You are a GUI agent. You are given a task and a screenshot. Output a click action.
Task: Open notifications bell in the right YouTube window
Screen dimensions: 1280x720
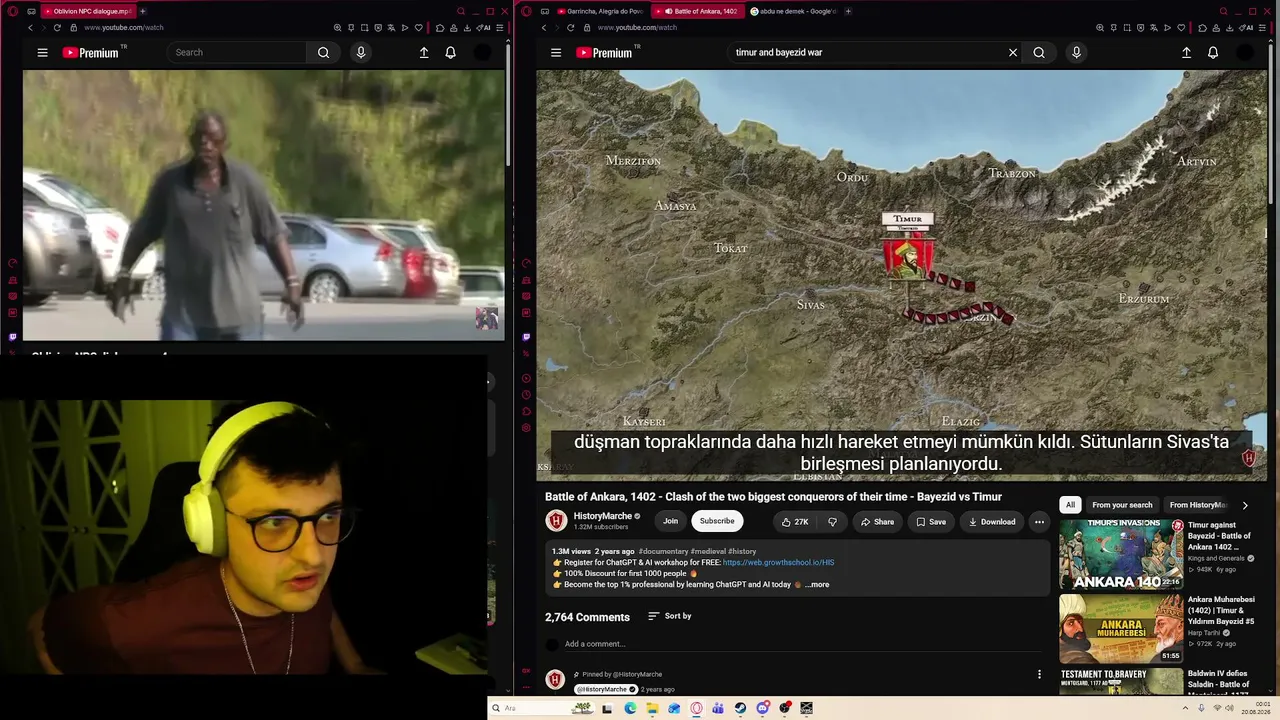[x=1213, y=53]
